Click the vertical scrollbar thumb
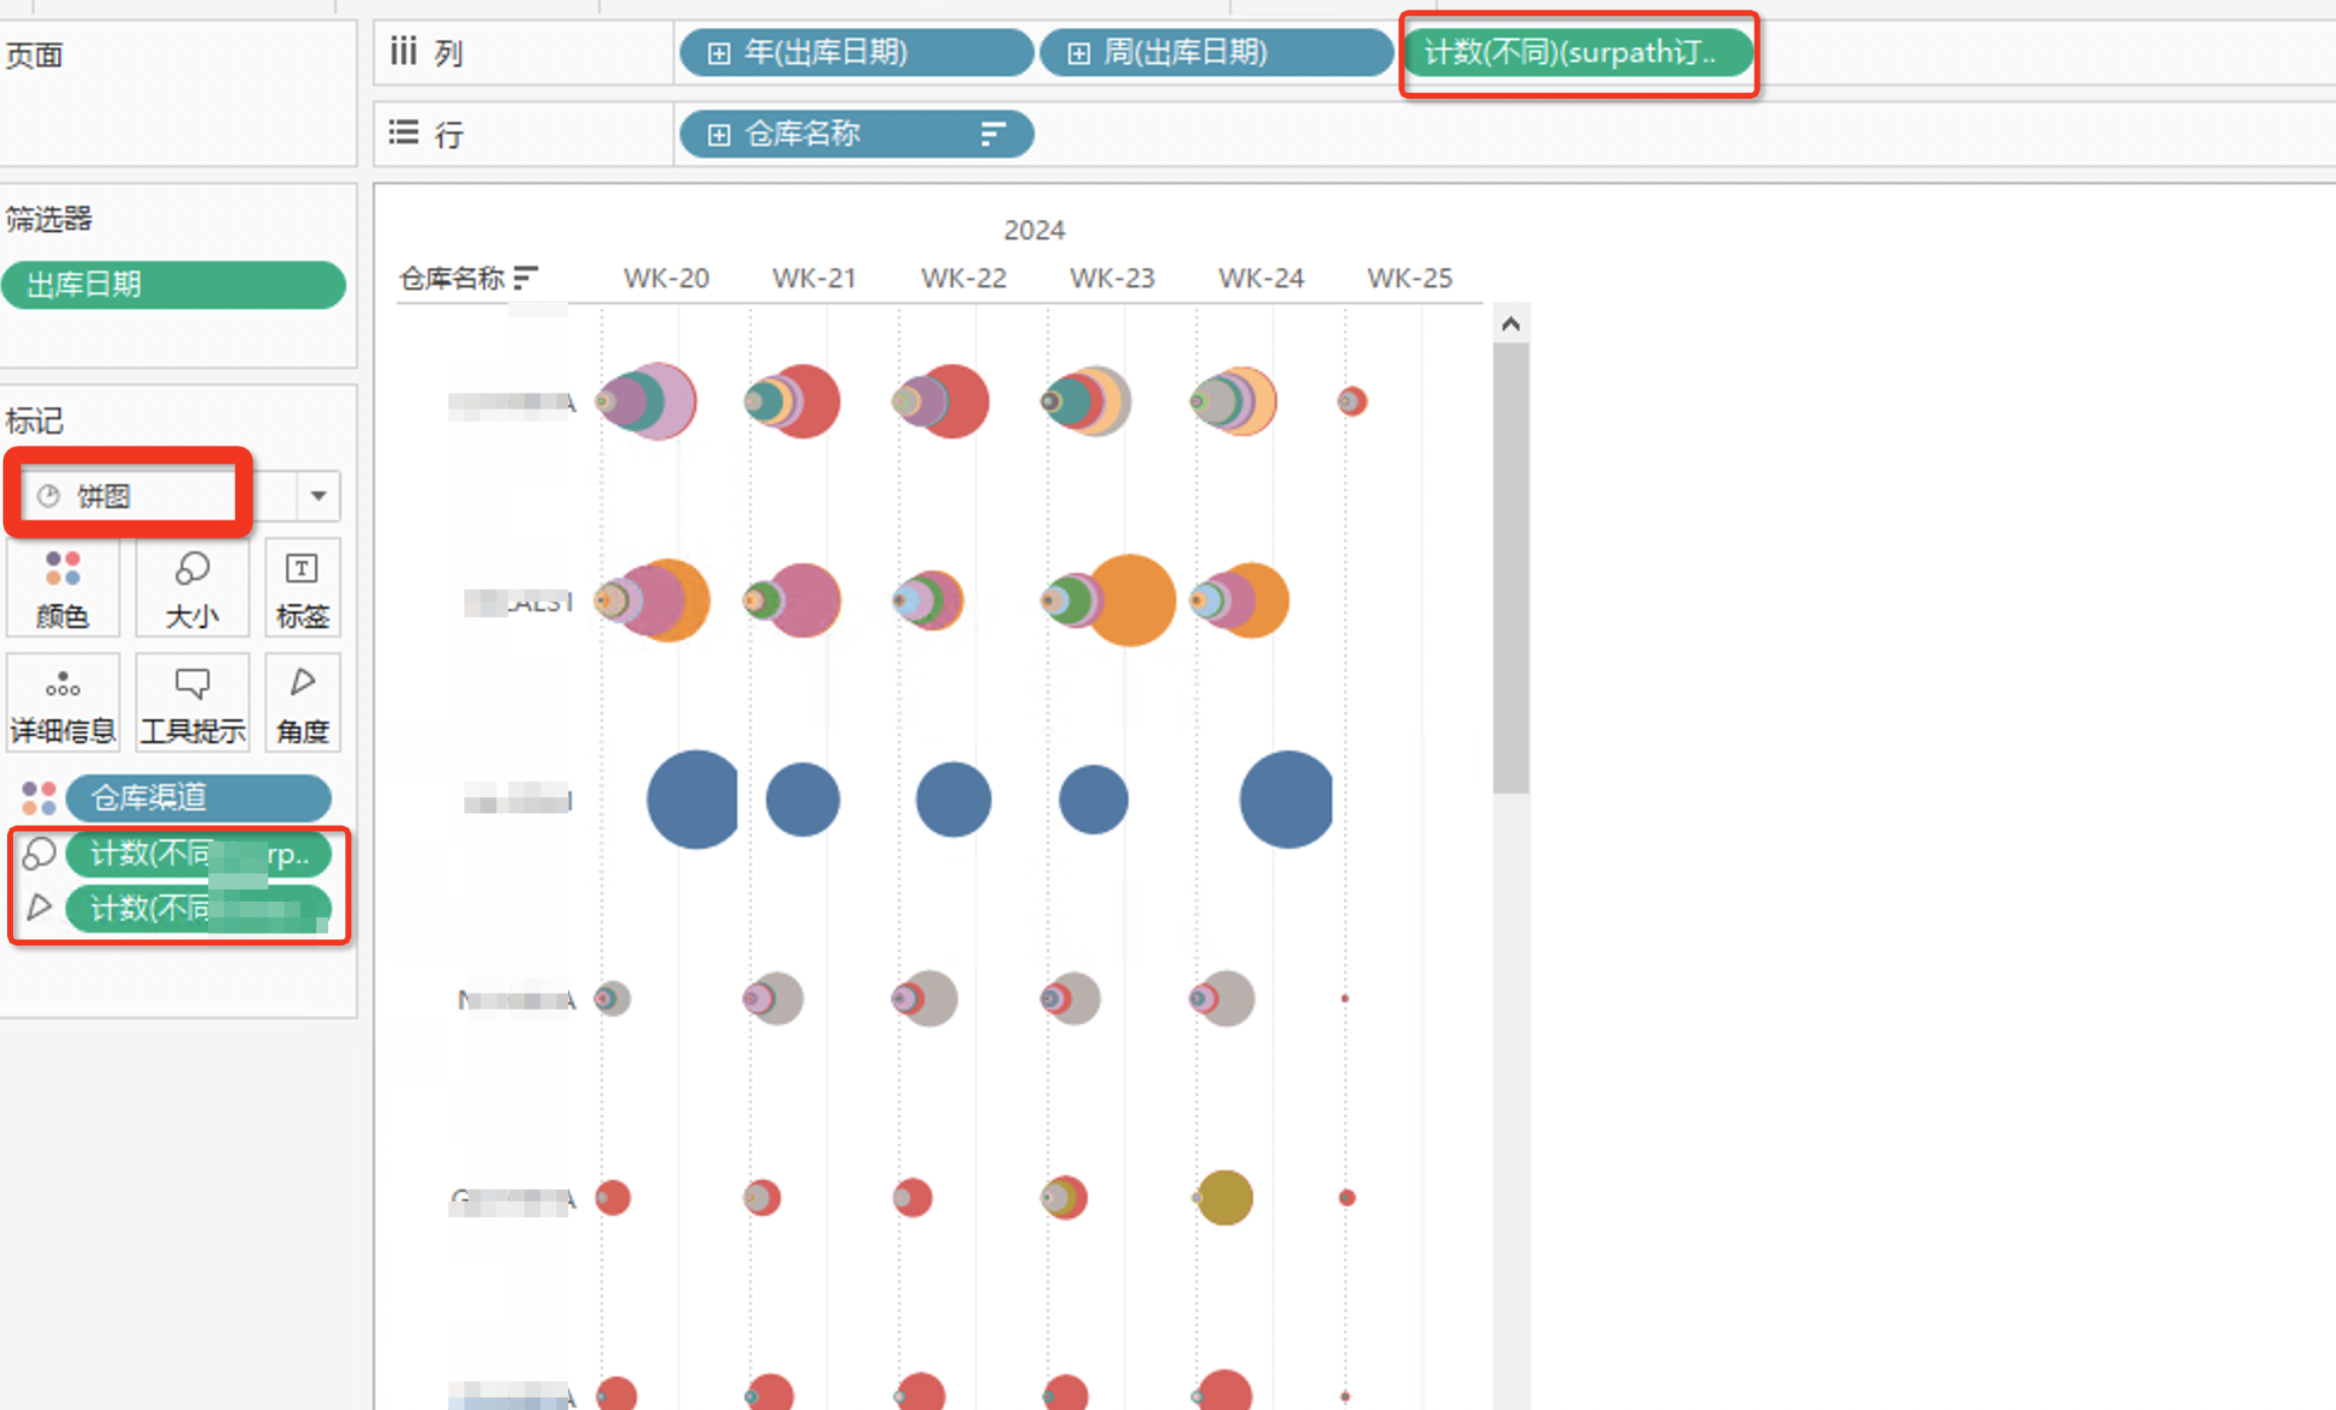 click(x=1511, y=568)
